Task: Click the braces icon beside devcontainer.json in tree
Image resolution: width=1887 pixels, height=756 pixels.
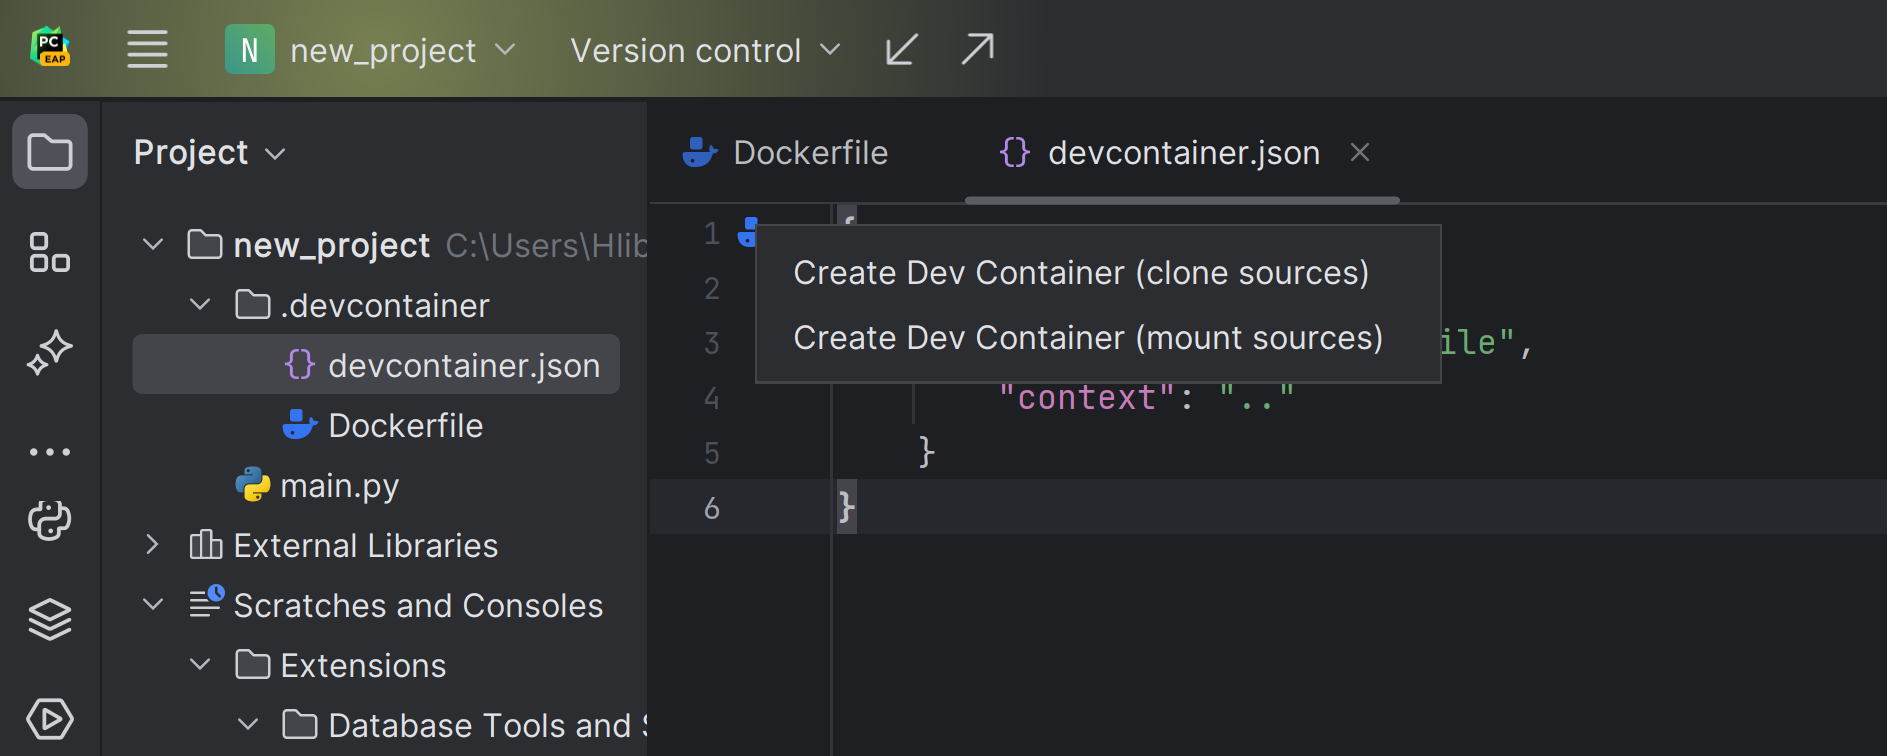Action: coord(300,364)
